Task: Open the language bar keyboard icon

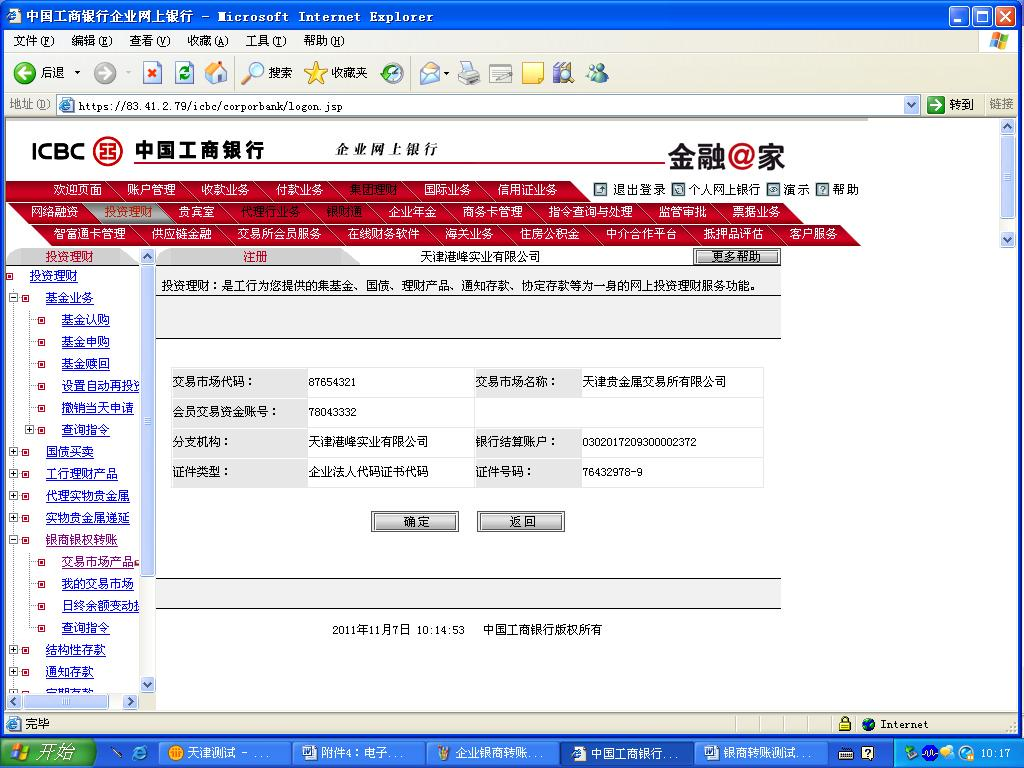Action: click(x=846, y=753)
